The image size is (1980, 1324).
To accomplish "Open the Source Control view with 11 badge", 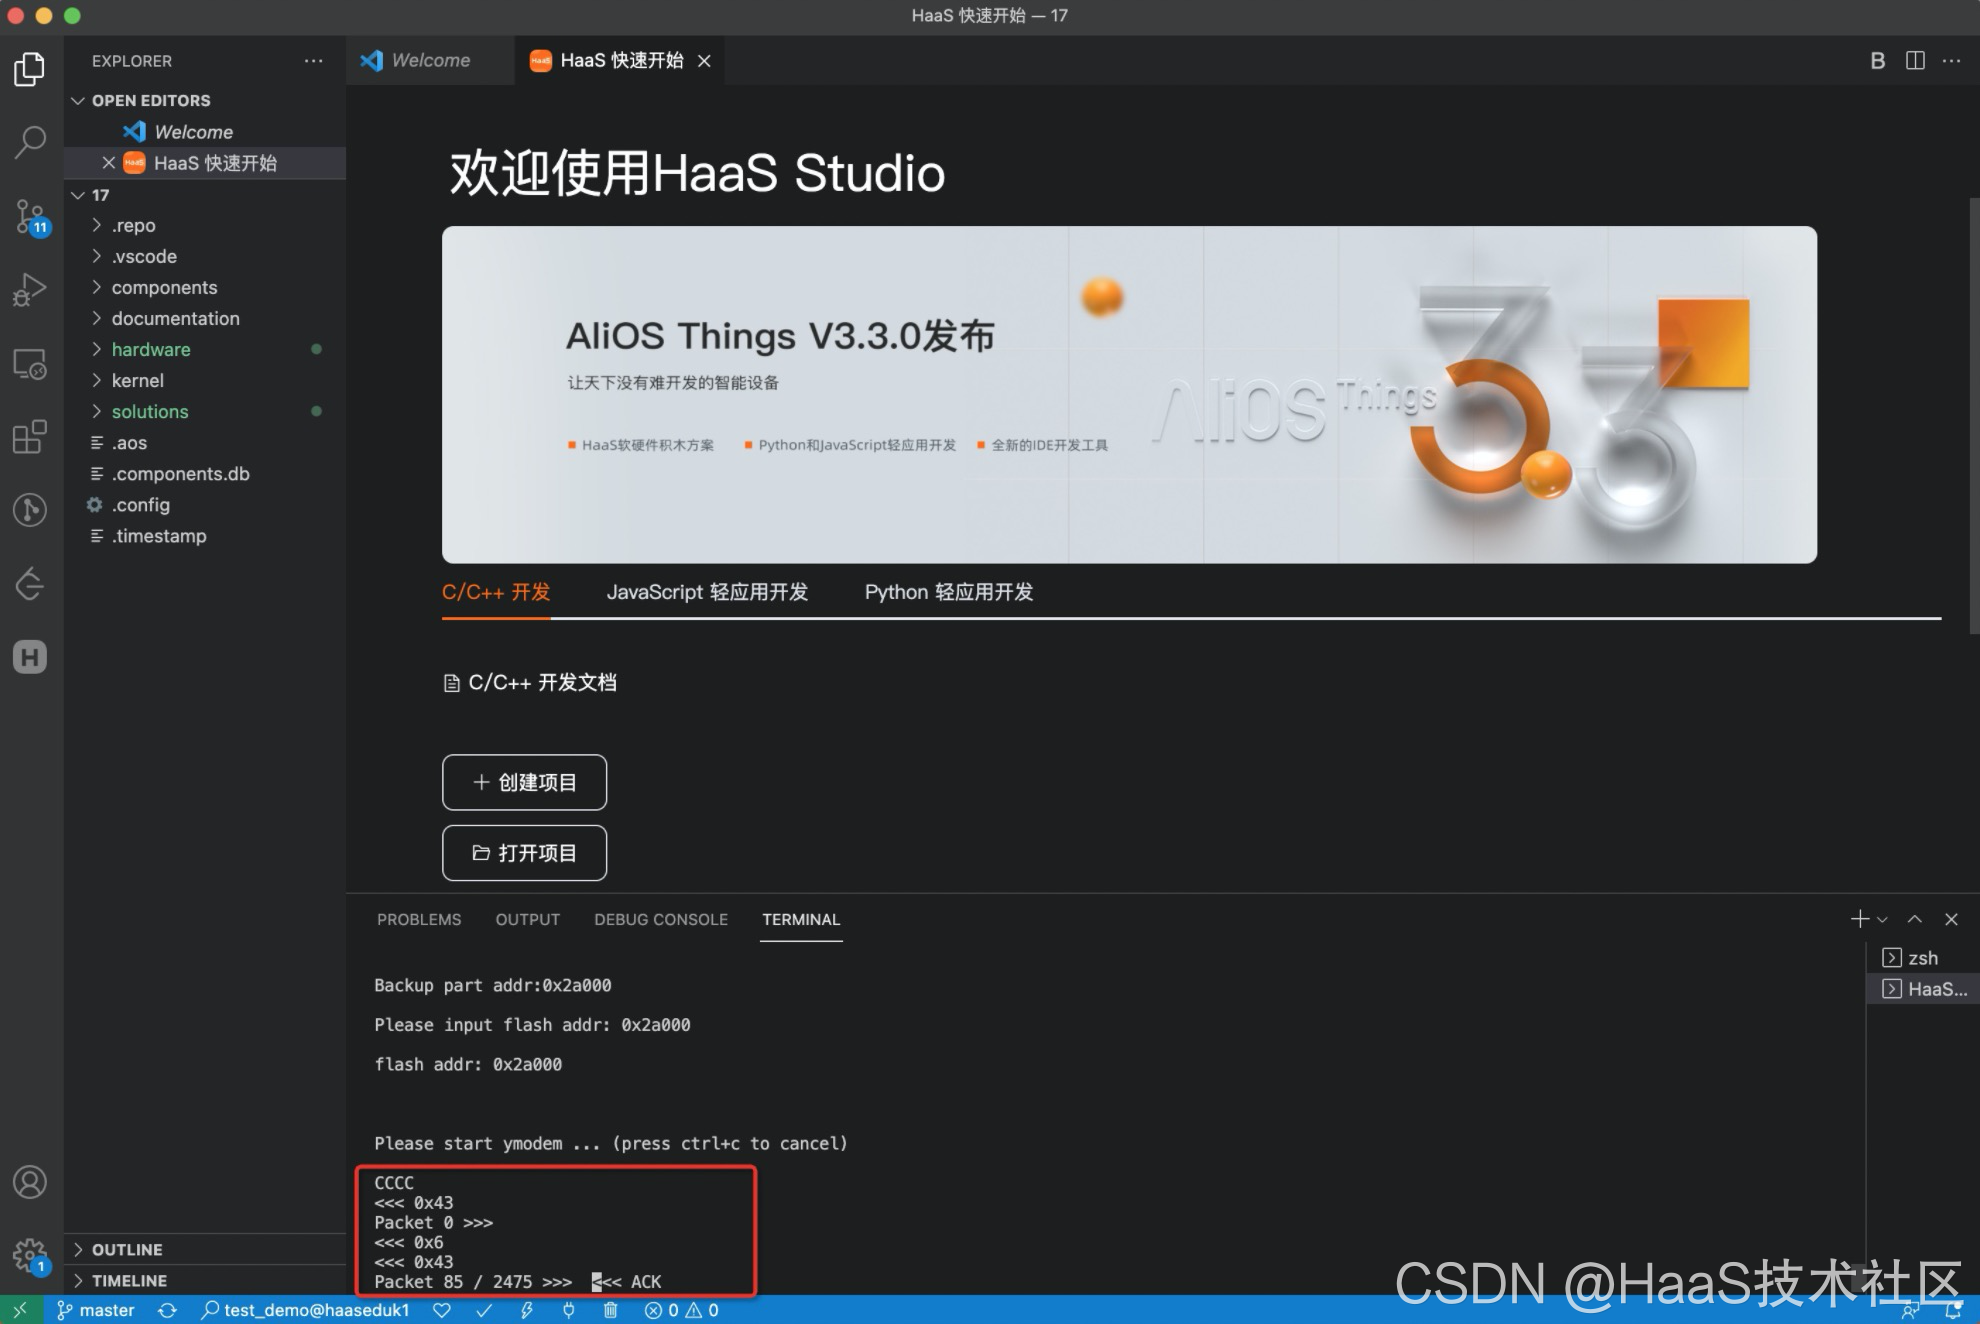I will (30, 215).
